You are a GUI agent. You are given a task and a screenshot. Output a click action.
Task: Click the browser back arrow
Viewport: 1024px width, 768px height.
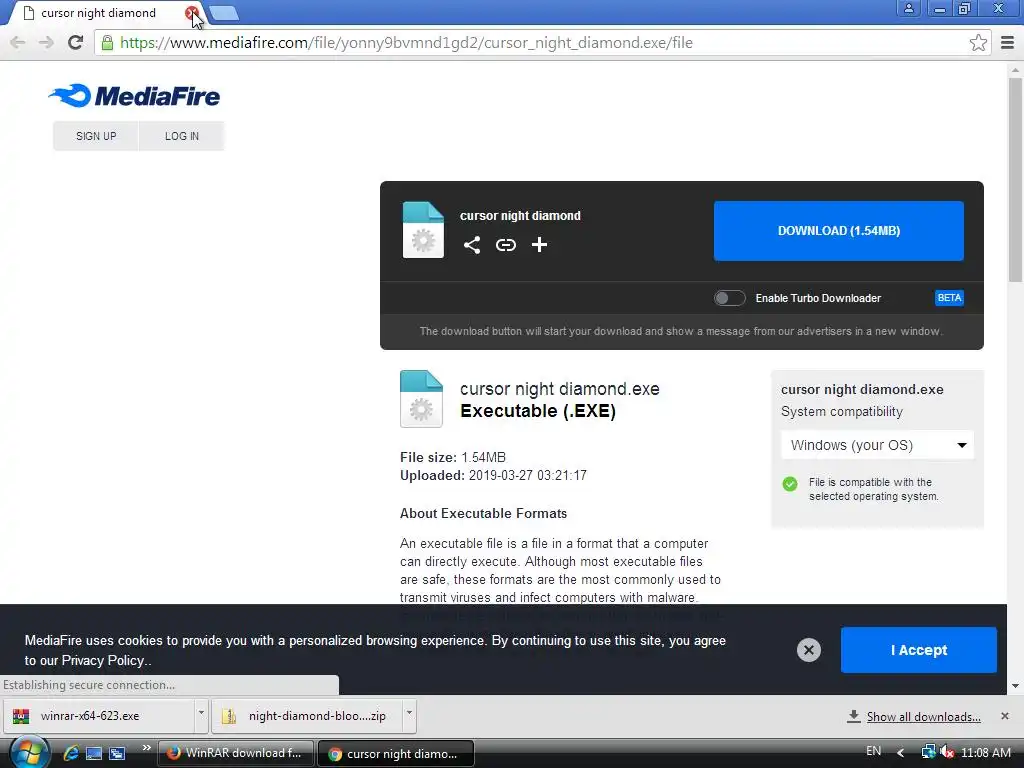tap(18, 43)
